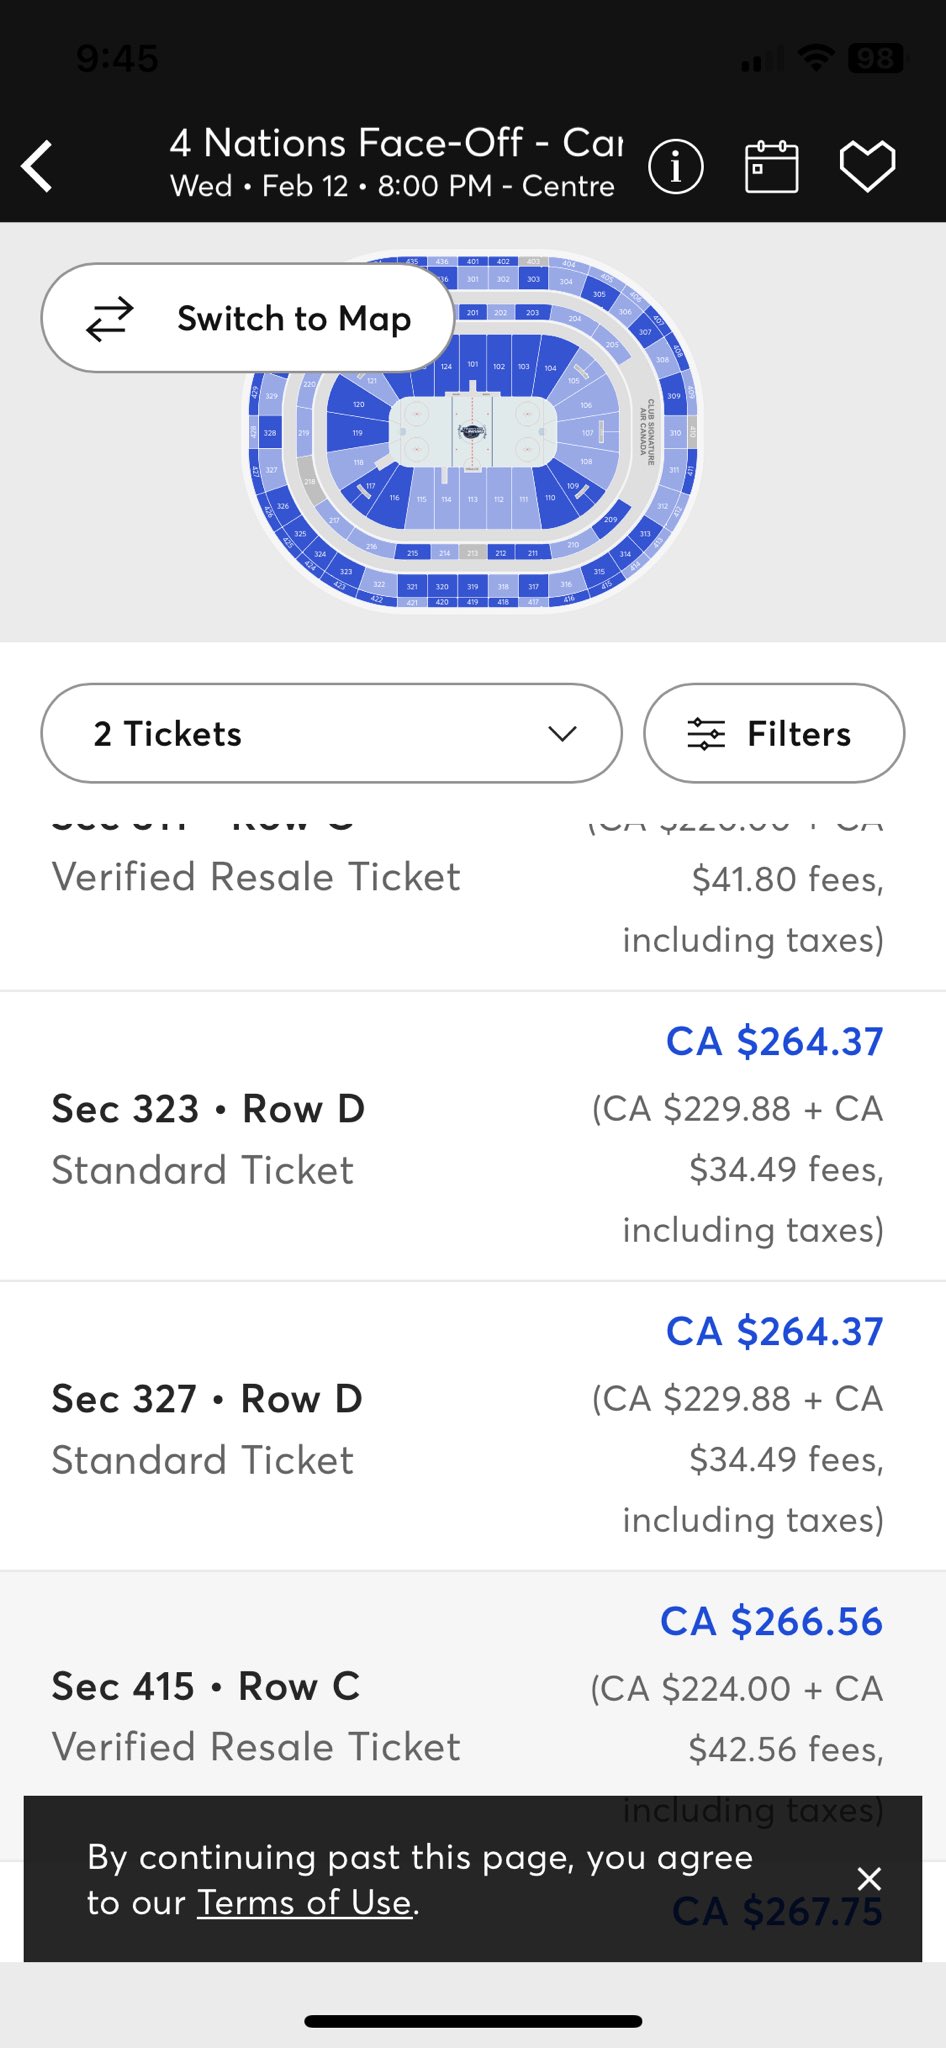The image size is (946, 2048).
Task: Favorite event with heart icon
Action: [x=867, y=166]
